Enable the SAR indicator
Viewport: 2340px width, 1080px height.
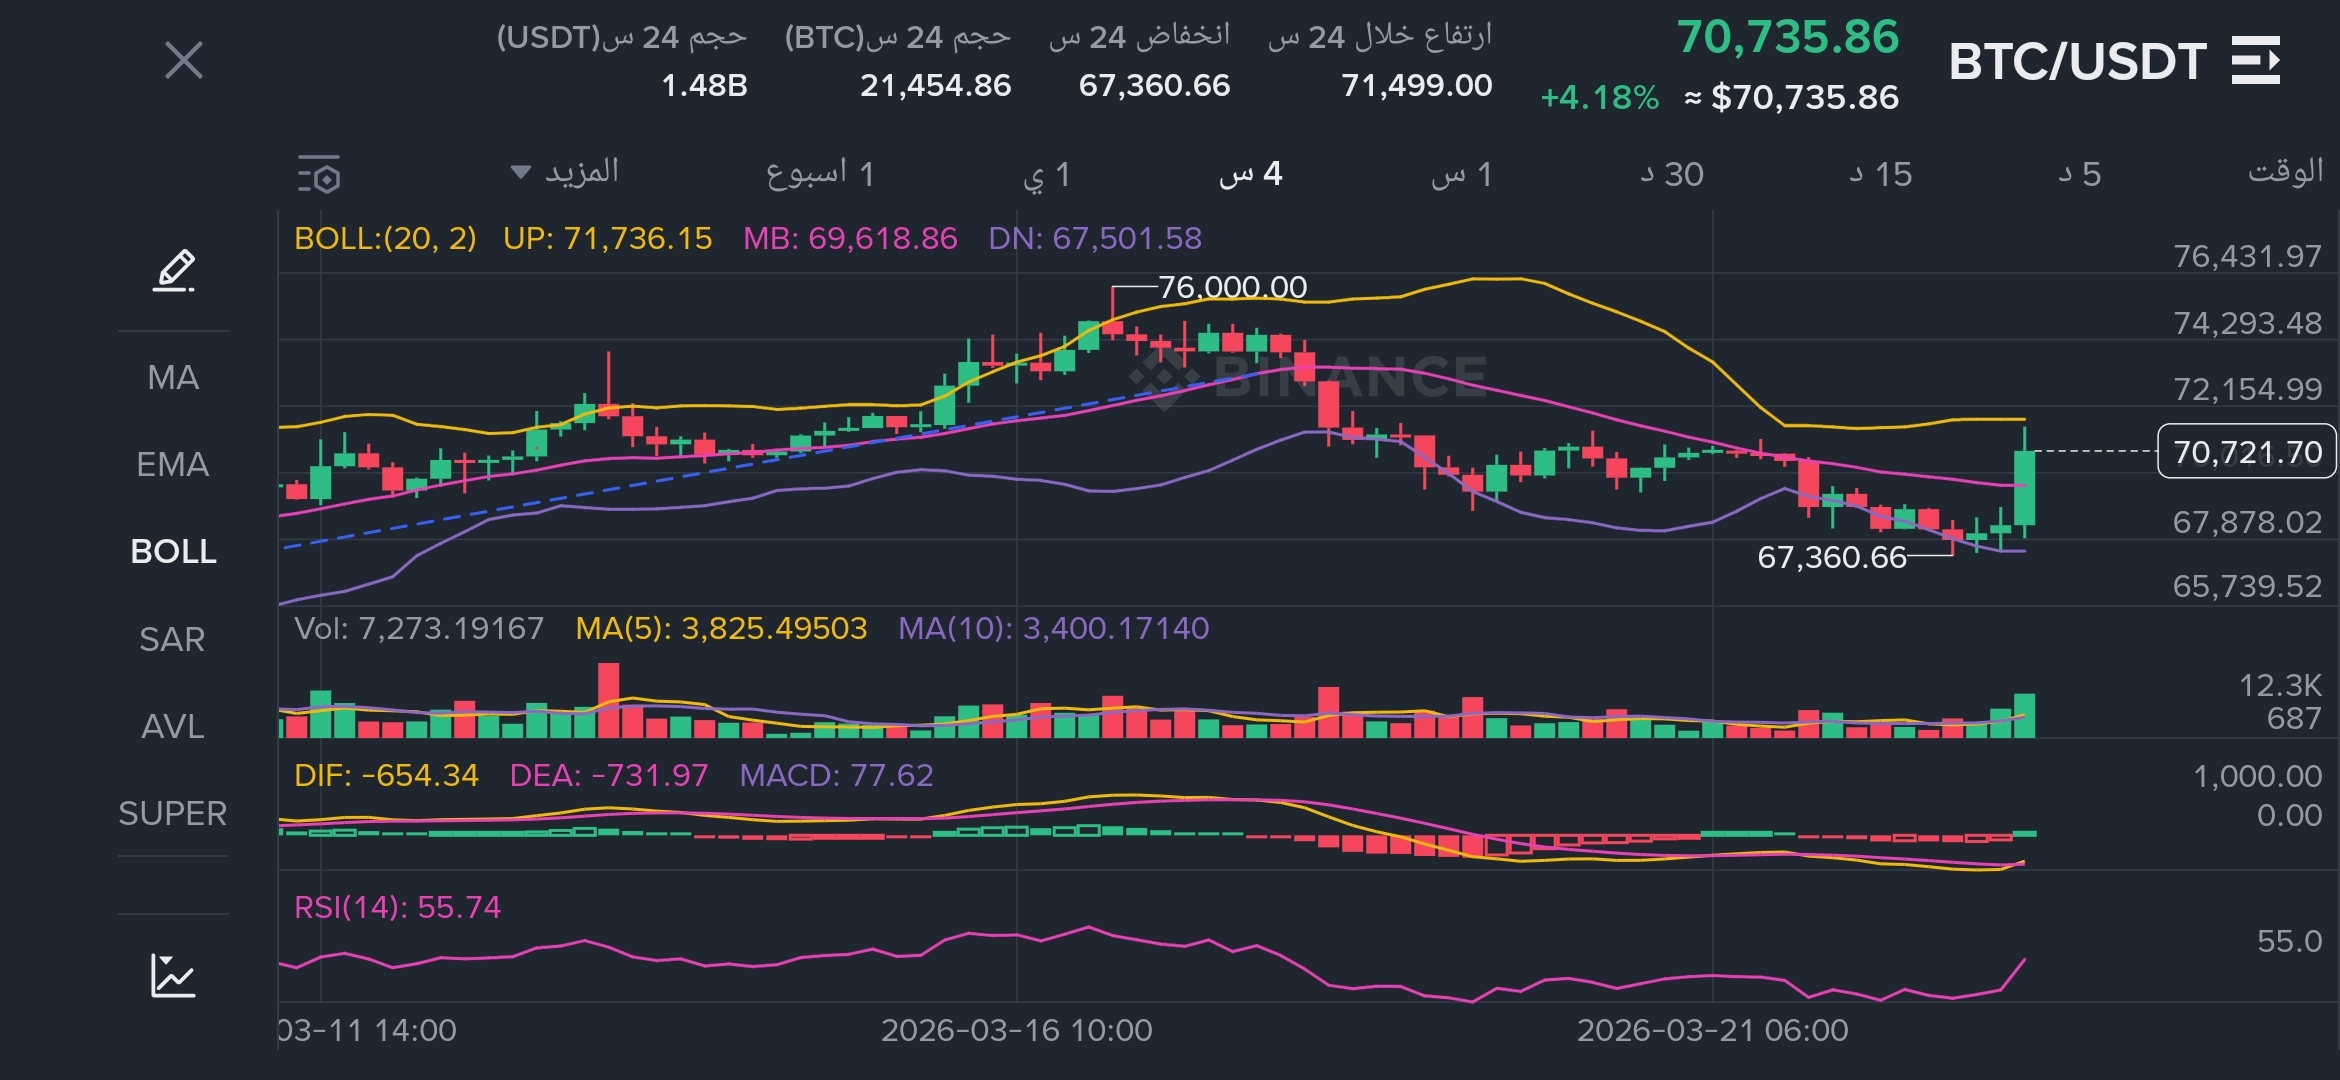173,639
